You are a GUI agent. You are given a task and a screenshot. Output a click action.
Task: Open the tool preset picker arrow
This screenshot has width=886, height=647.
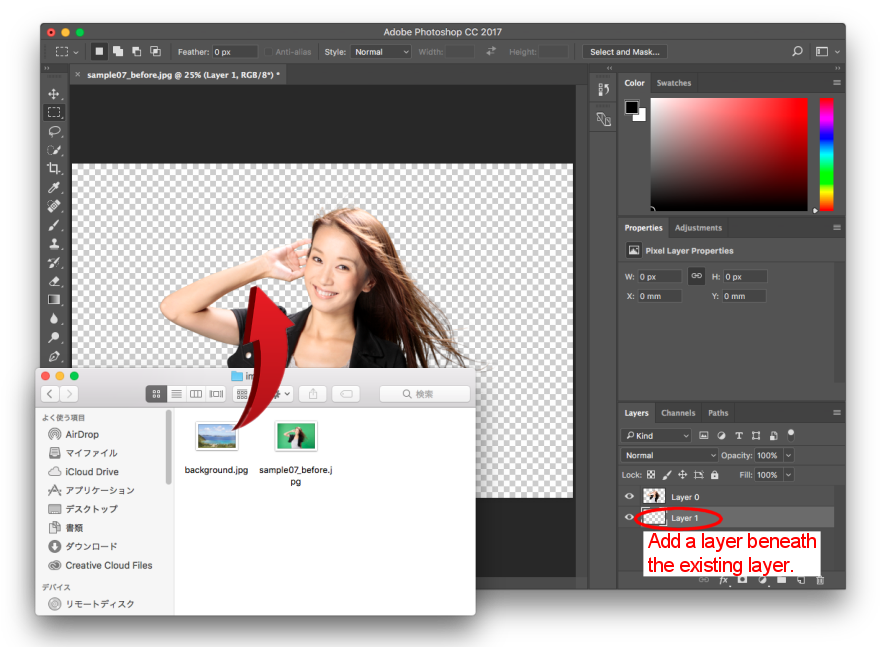(76, 52)
